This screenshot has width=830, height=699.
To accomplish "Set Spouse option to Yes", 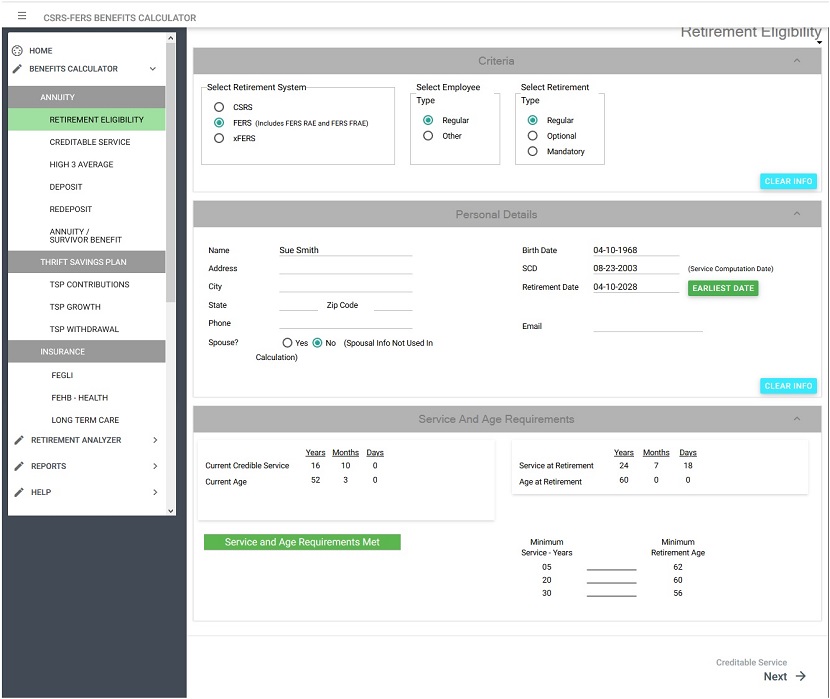I will pos(287,343).
